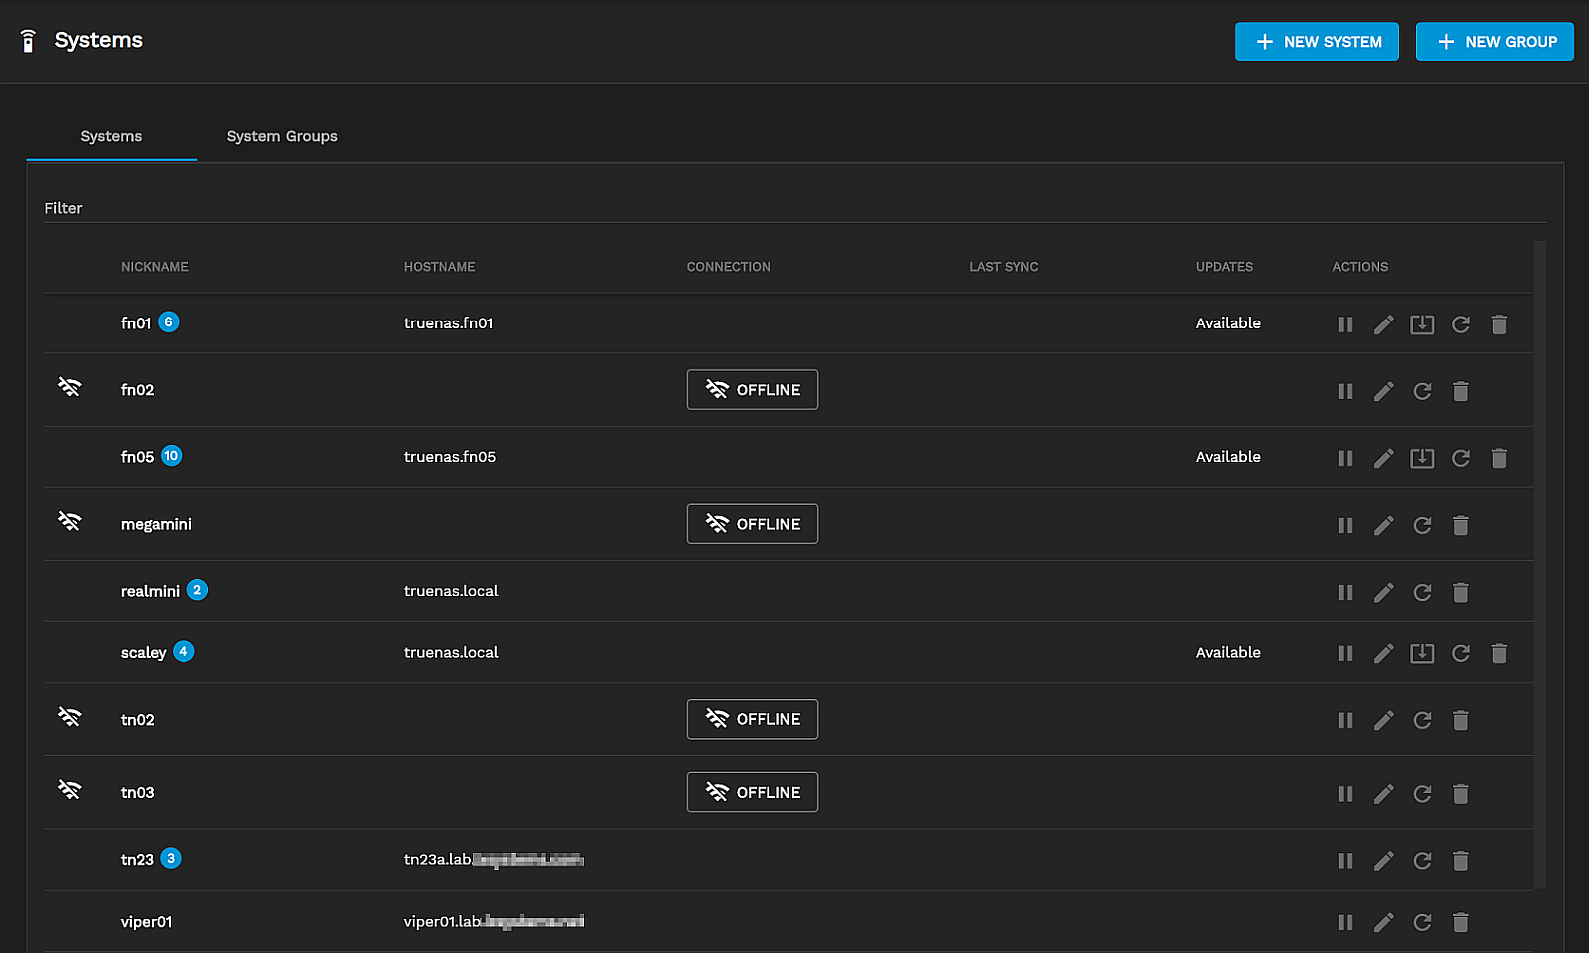Click the update icon for fn01
1589x953 pixels.
point(1421,324)
